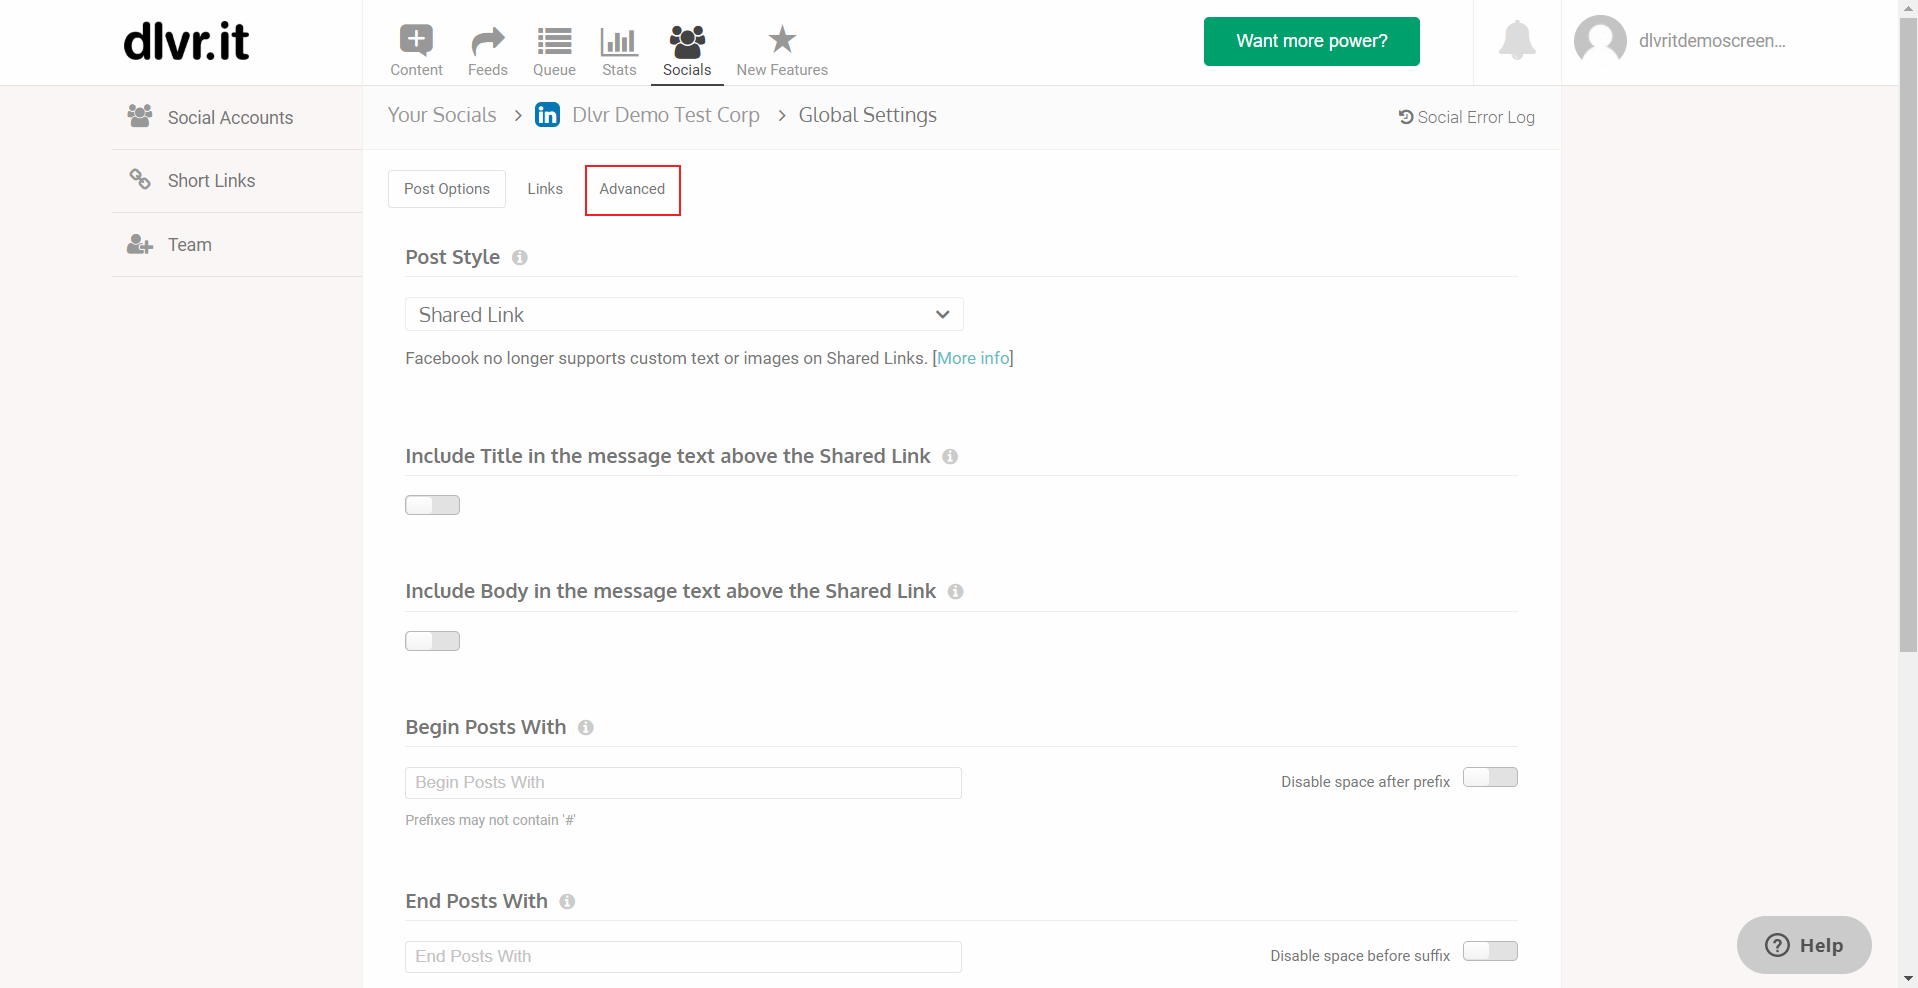Viewport: 1918px width, 988px height.
Task: Open the Stats chart icon
Action: tap(619, 41)
